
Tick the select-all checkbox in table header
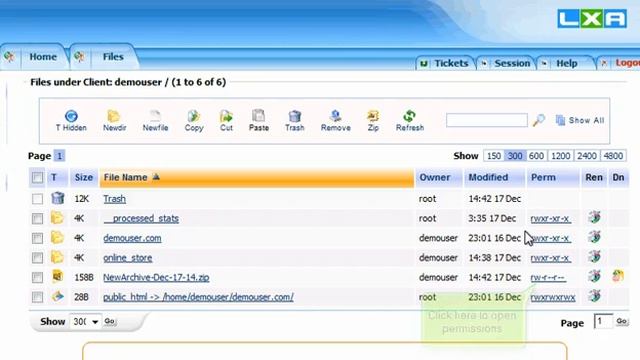point(37,178)
